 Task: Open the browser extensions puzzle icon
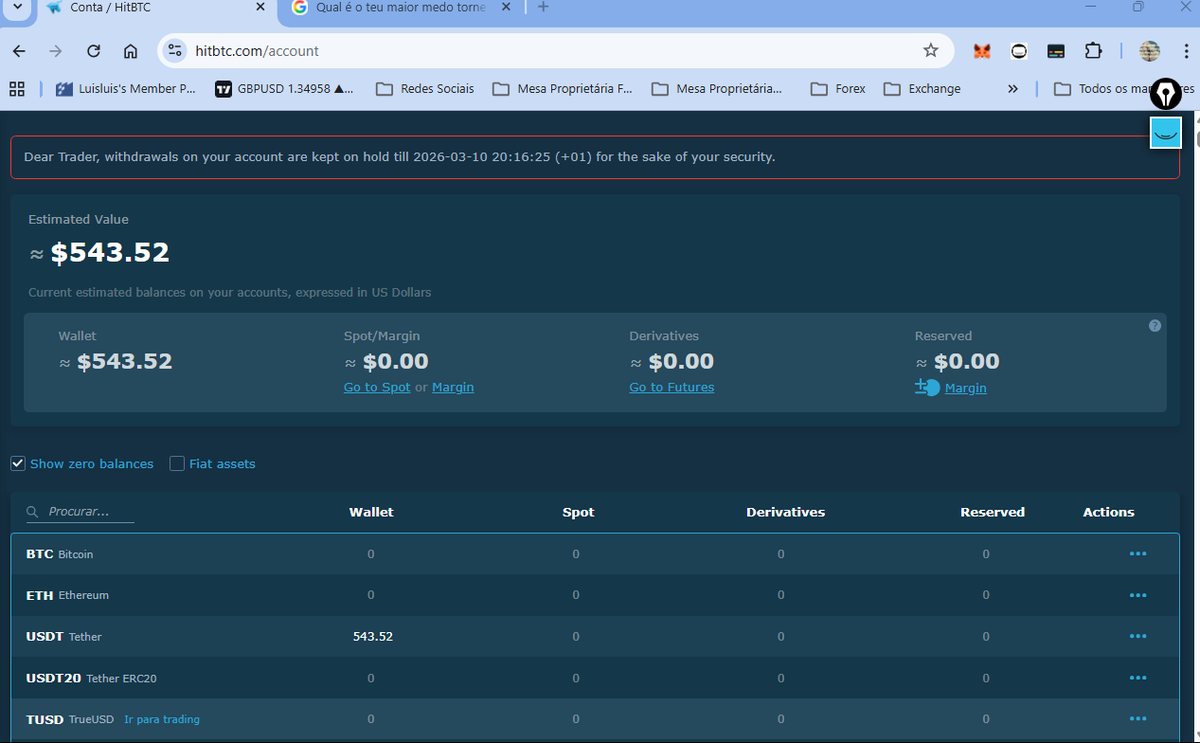[x=1093, y=51]
